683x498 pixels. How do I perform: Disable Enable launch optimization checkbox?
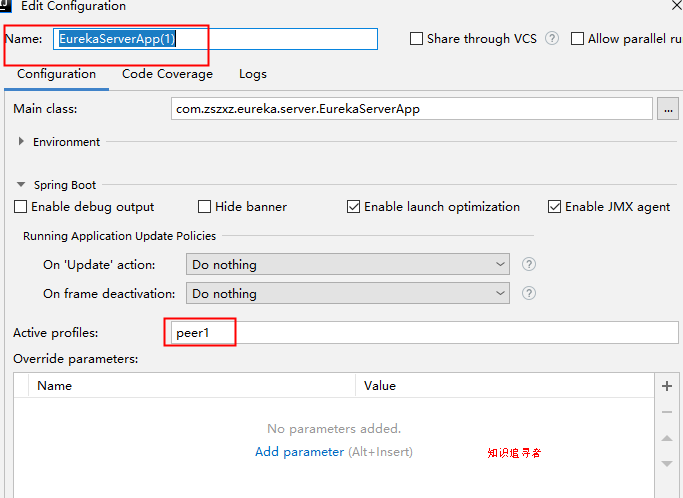[354, 207]
